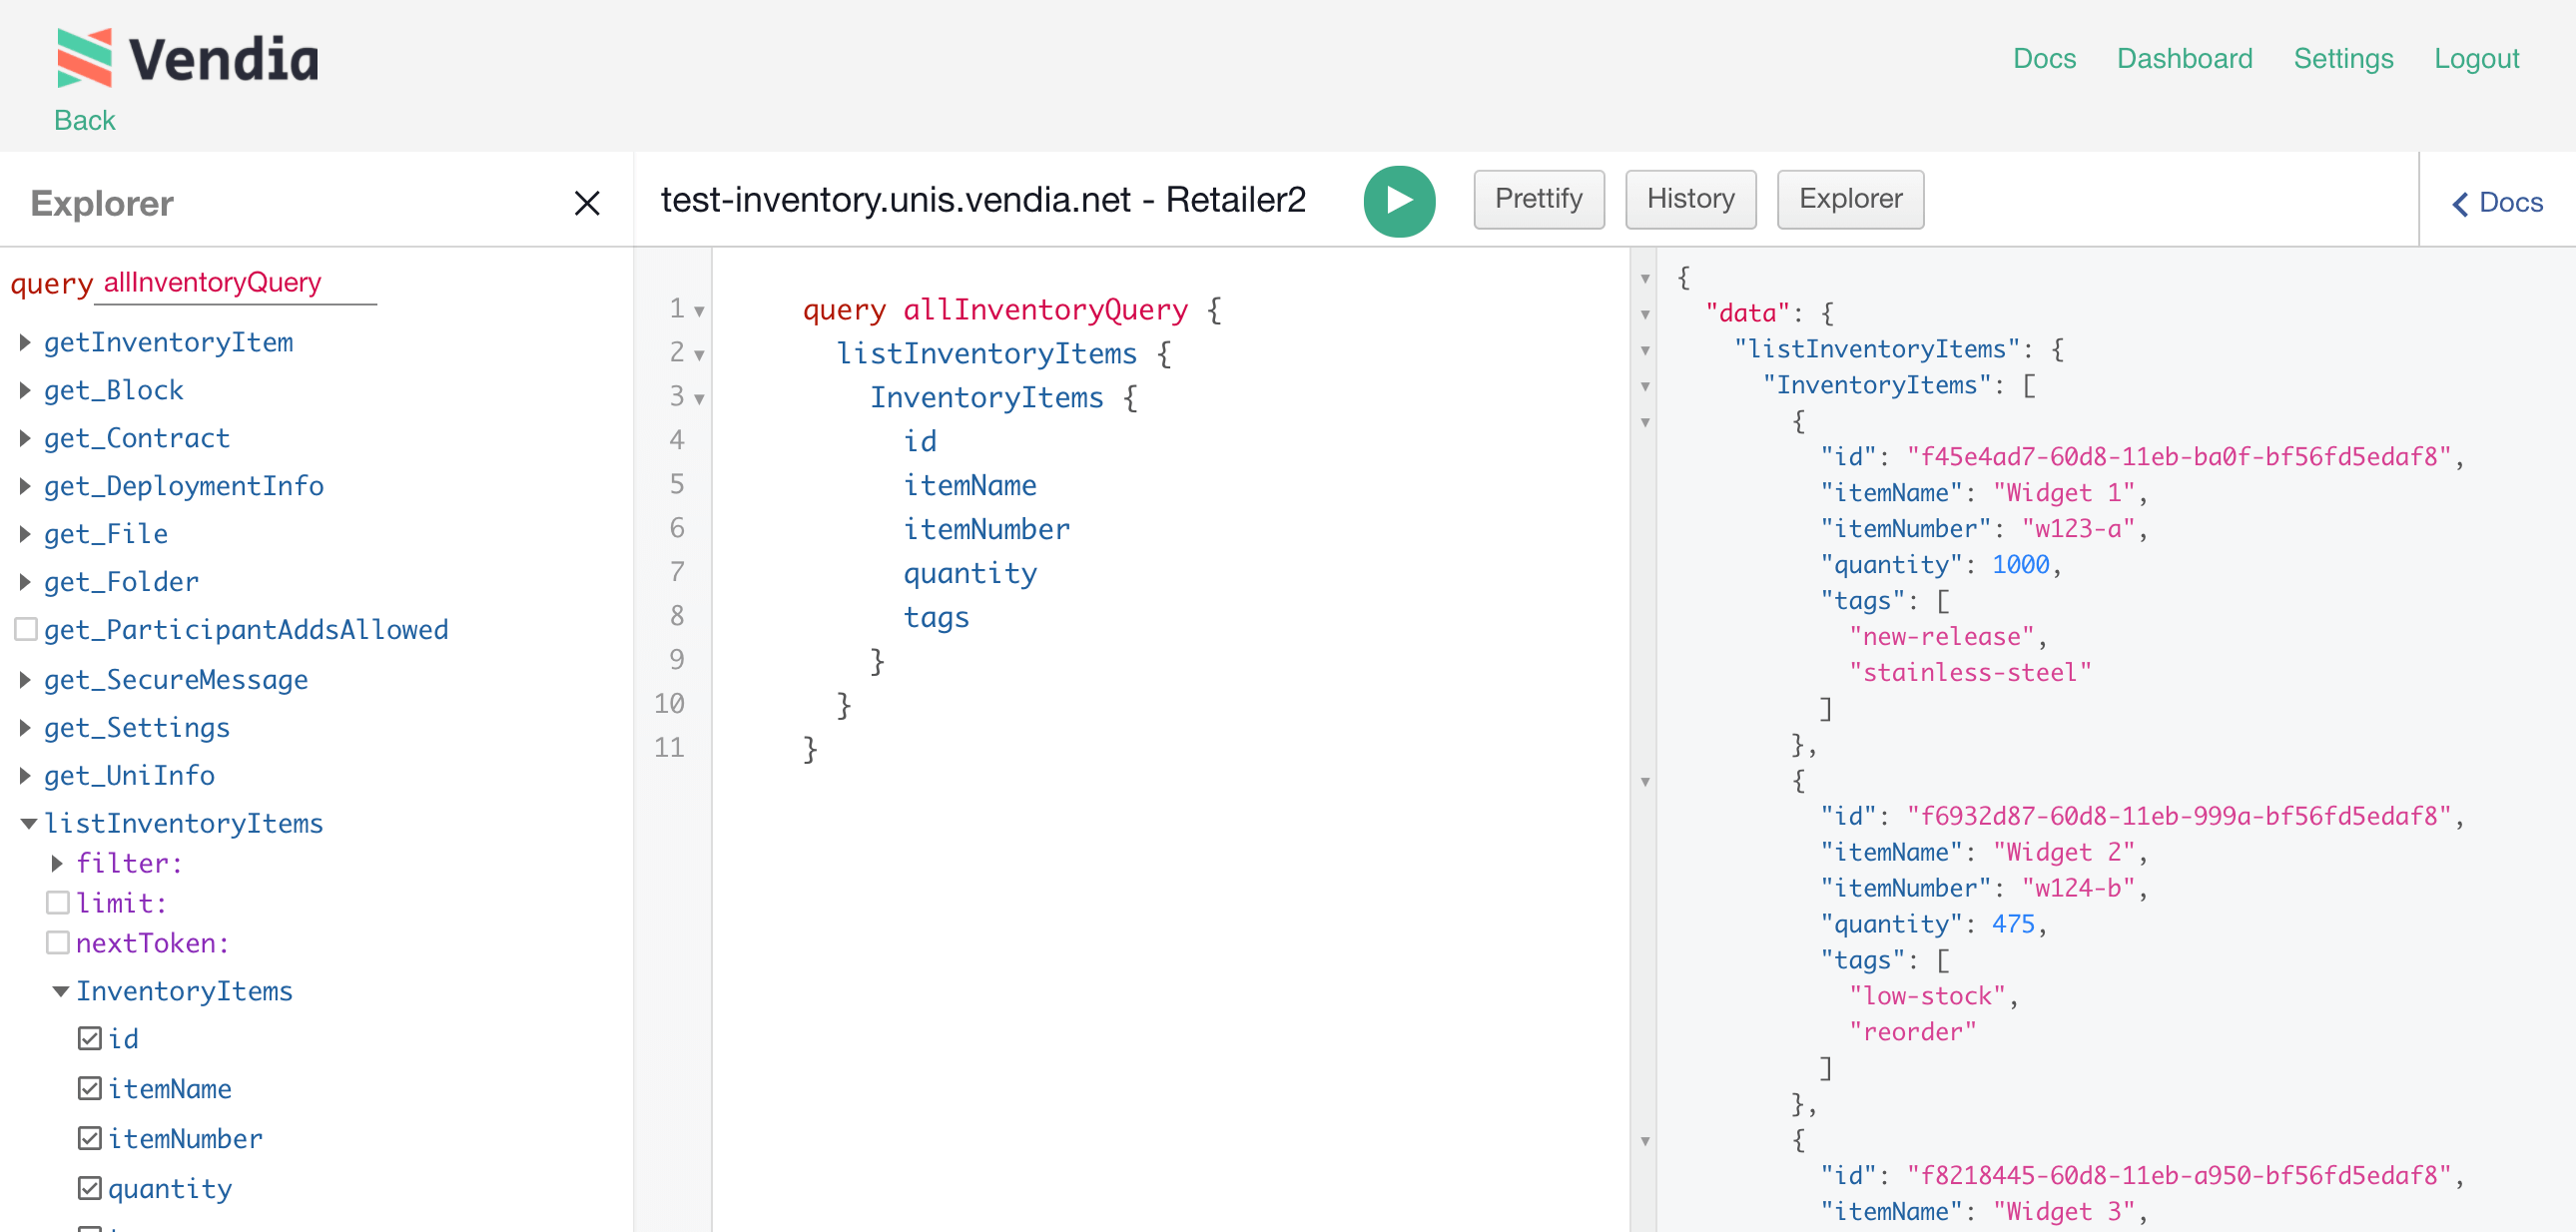The height and width of the screenshot is (1232, 2576).
Task: Click 'listInventoryItems' on line 2 of editor
Action: point(986,354)
